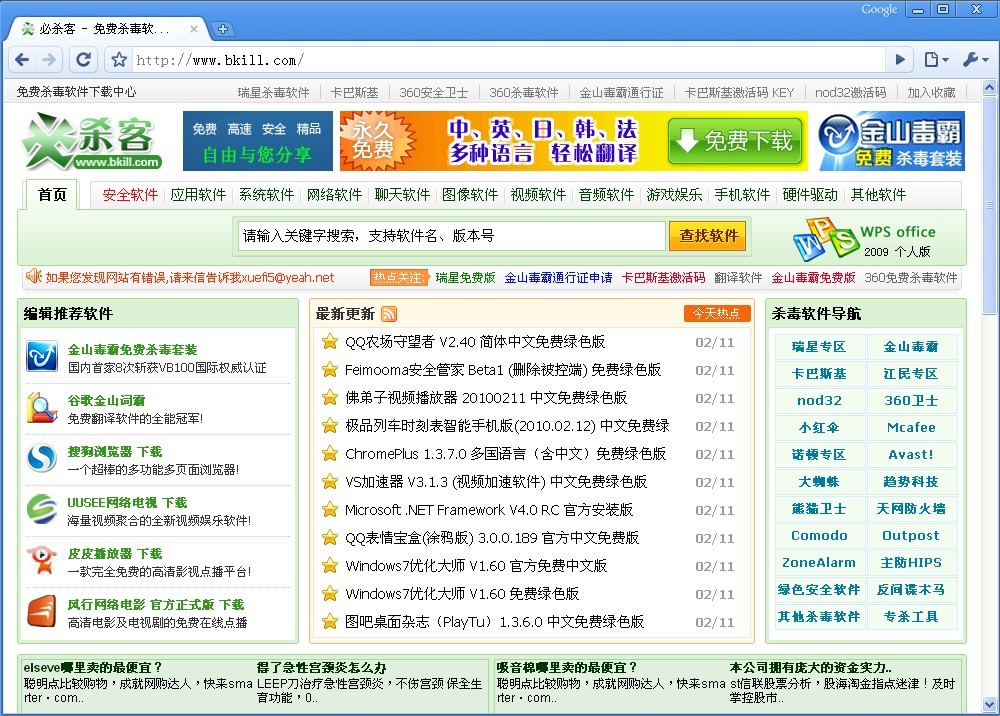Click the 搜狗浏览器 icon in the recommended list

(42, 459)
